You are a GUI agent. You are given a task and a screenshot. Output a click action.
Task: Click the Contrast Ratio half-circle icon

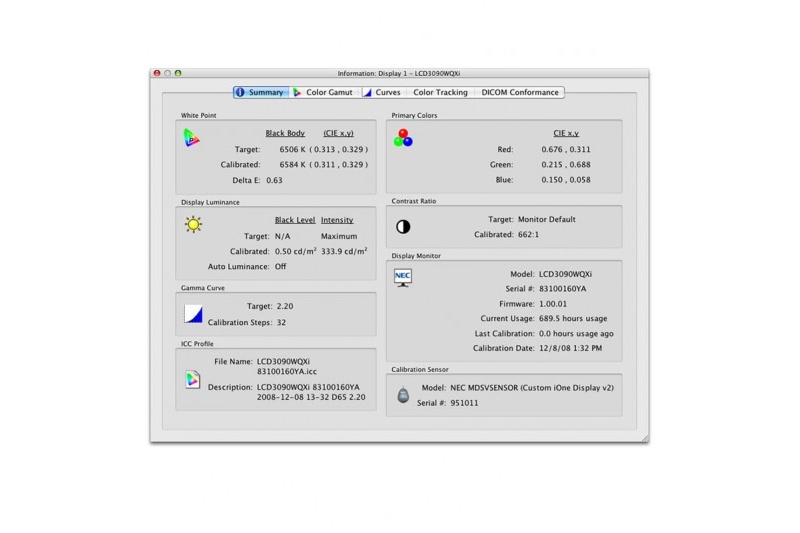pos(403,227)
